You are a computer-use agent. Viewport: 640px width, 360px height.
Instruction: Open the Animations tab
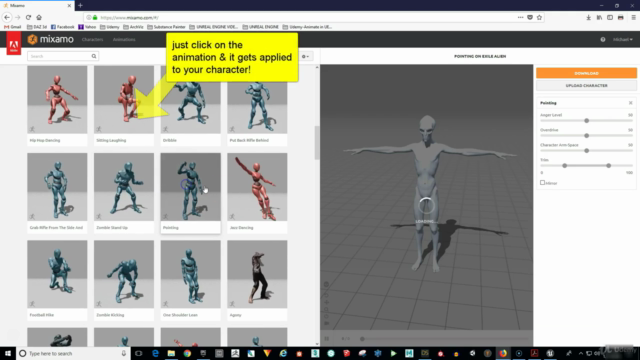124,40
